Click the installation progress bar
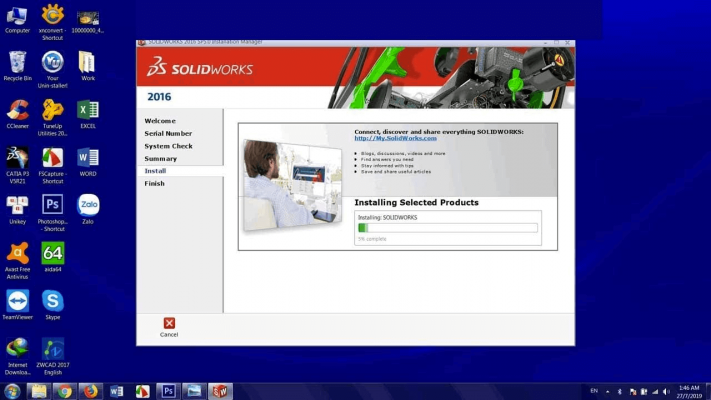 click(x=447, y=228)
